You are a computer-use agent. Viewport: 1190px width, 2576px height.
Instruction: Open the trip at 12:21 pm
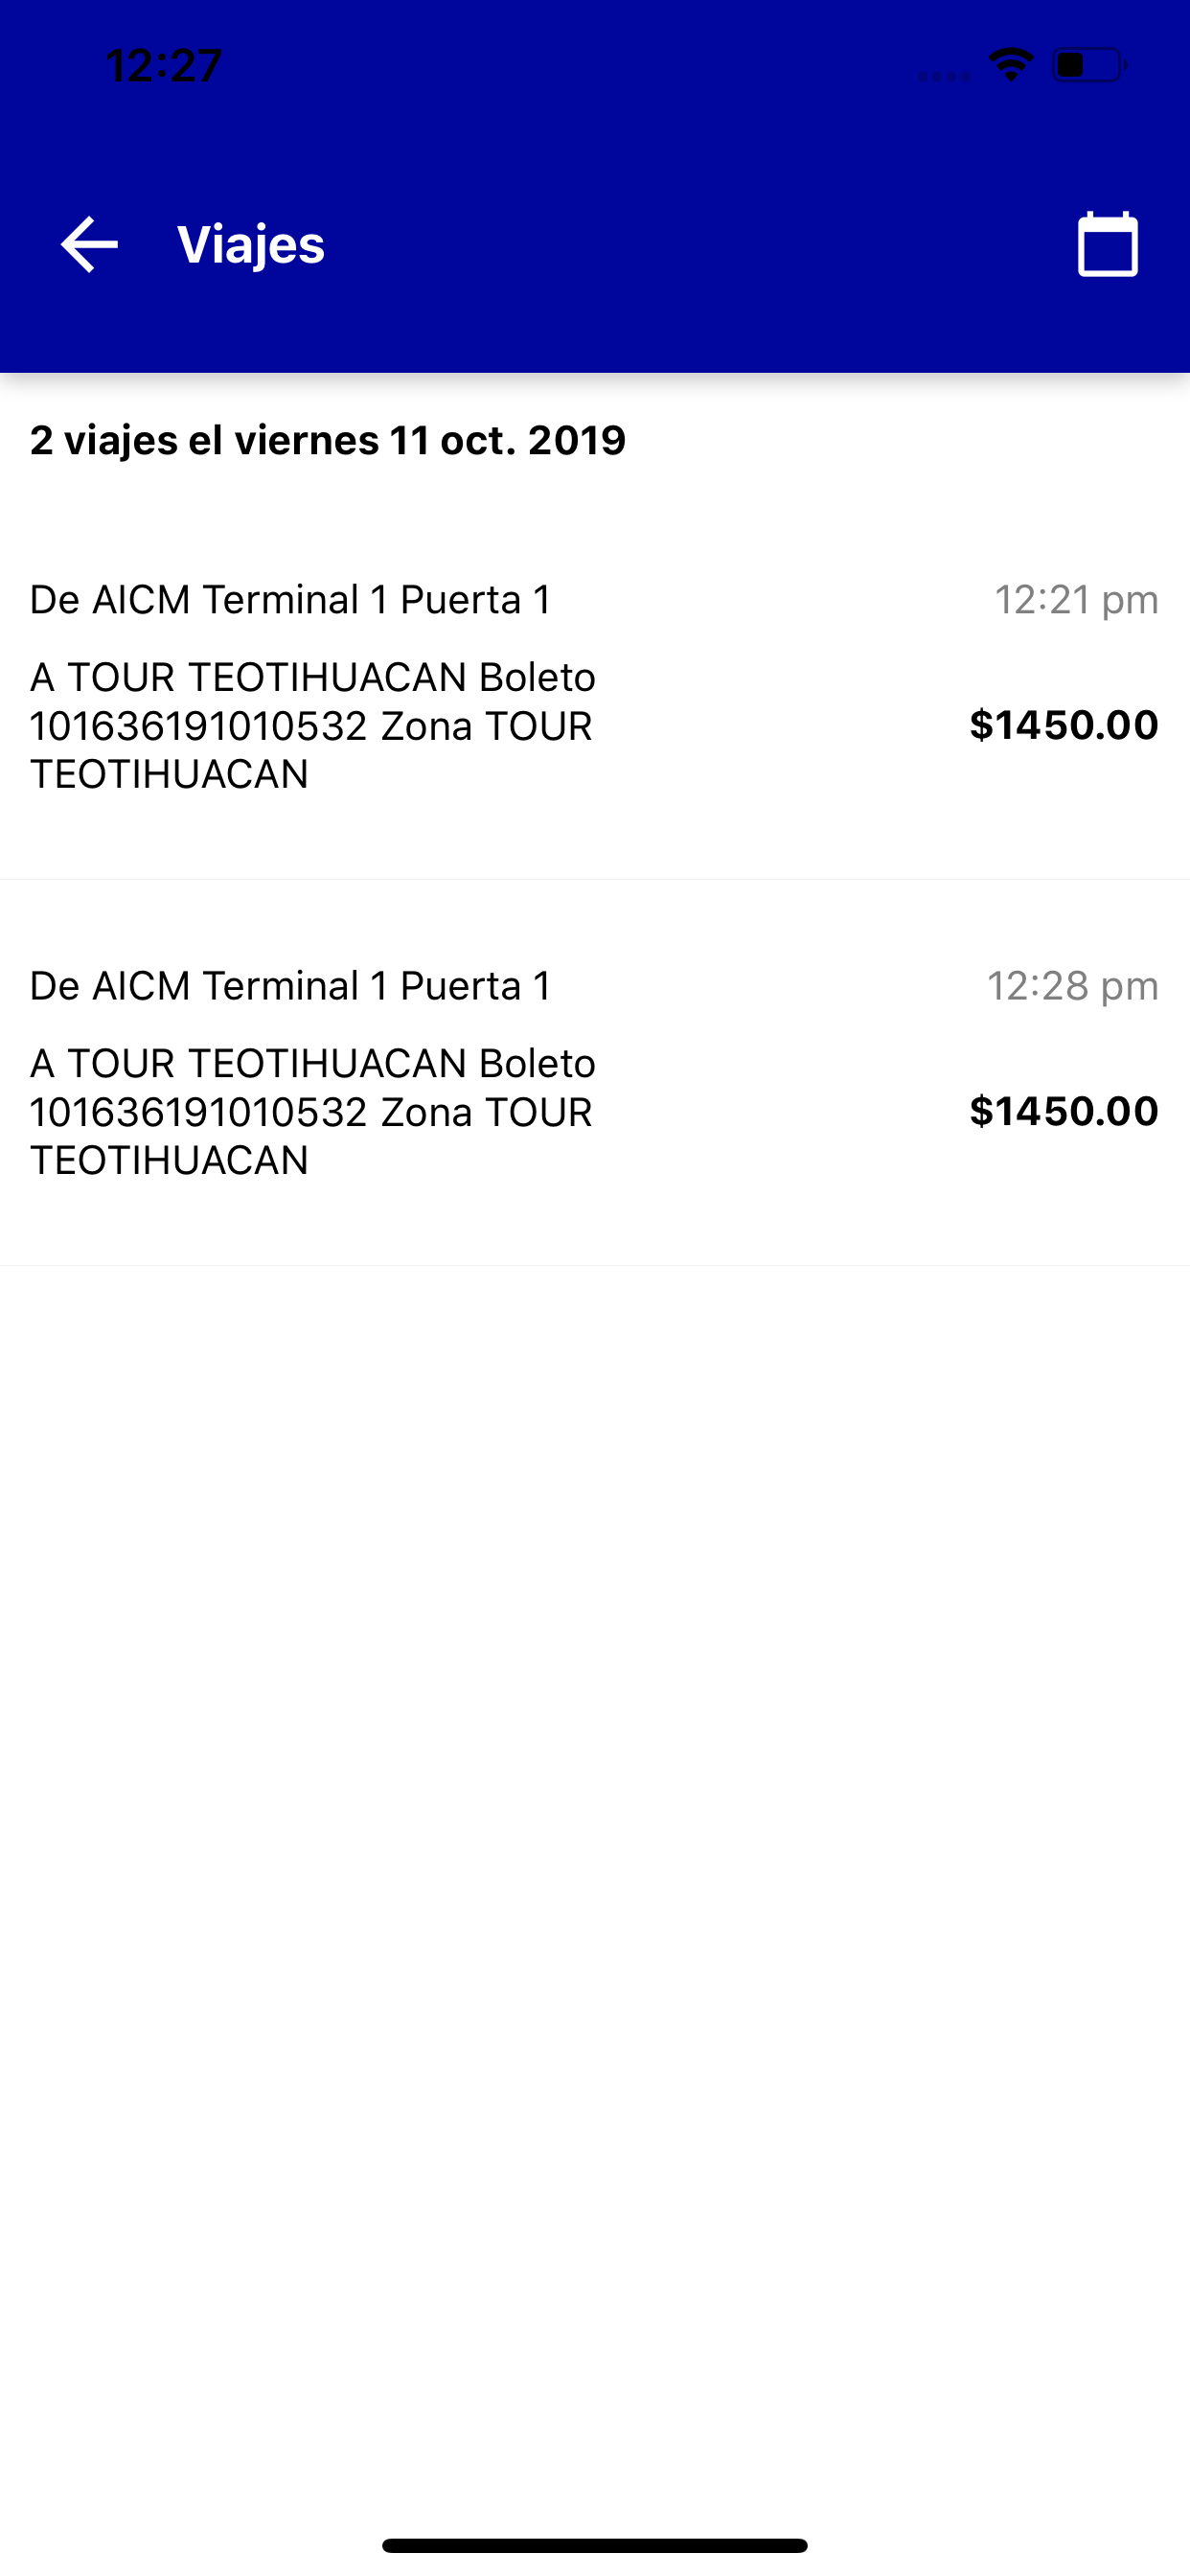pyautogui.click(x=595, y=687)
